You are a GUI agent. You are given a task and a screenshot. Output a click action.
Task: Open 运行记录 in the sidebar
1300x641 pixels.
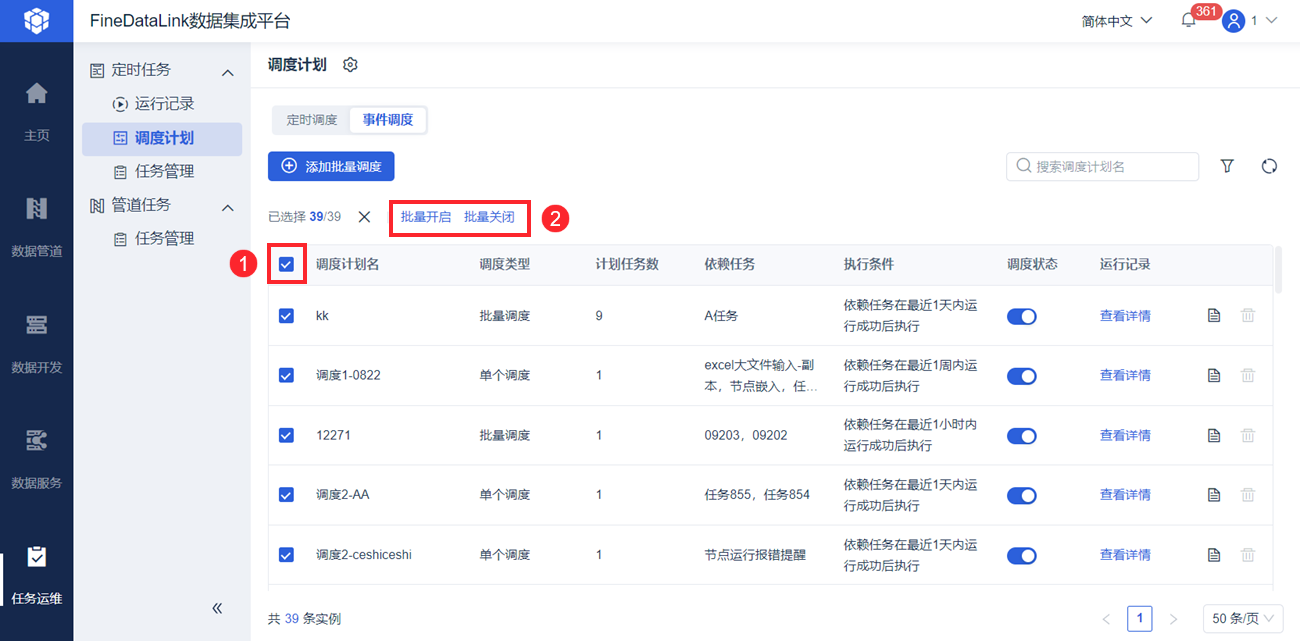point(162,104)
